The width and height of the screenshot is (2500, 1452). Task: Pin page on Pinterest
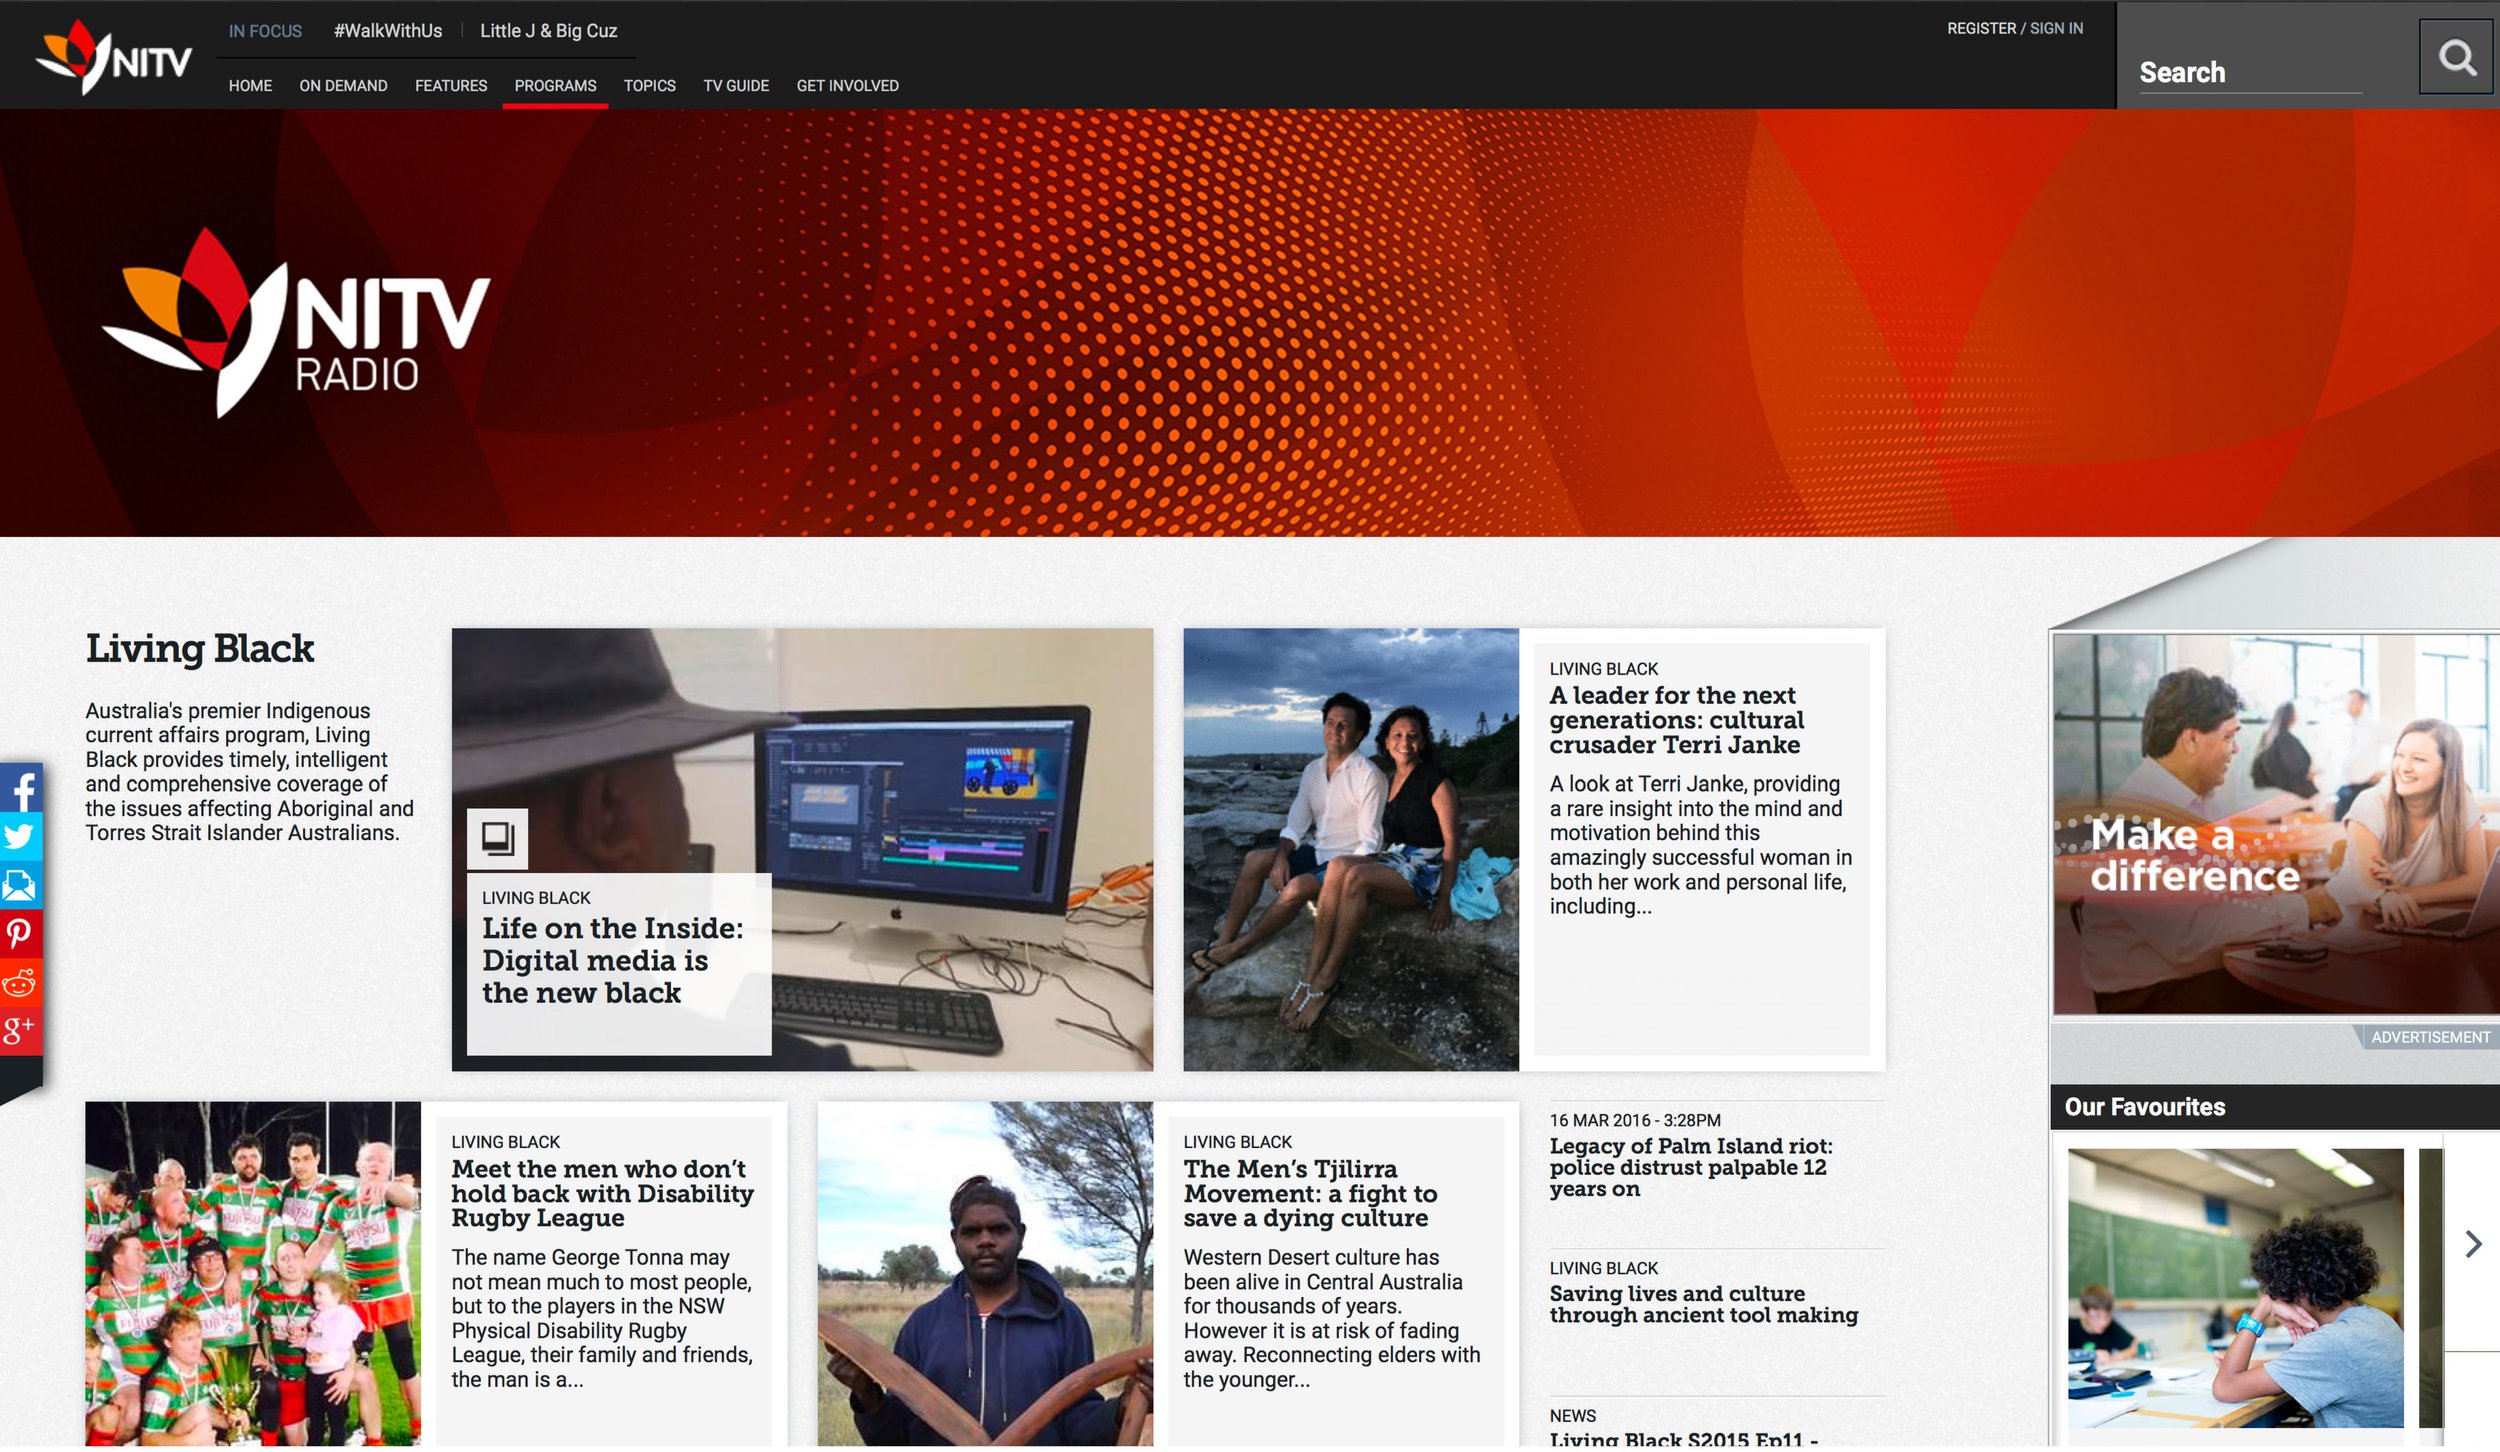point(21,935)
